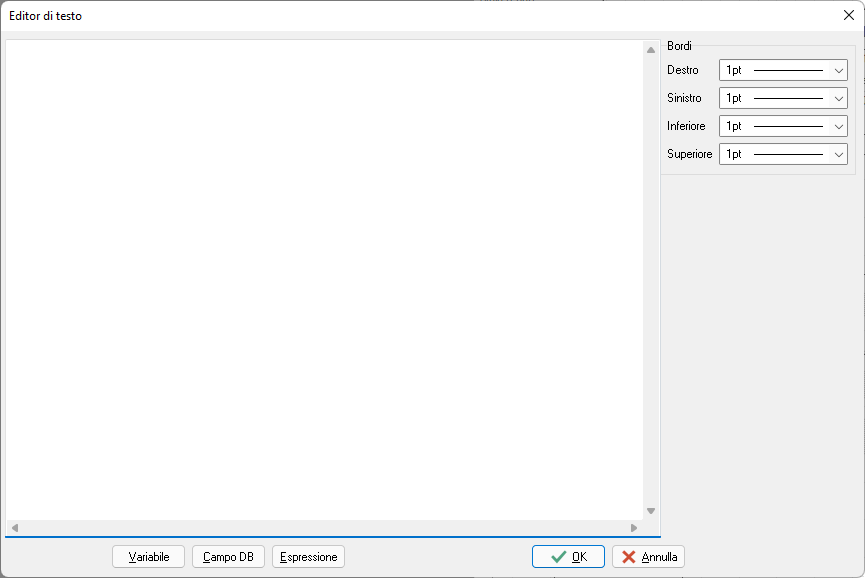The height and width of the screenshot is (578, 865).
Task: Confirm with the OK button
Action: click(568, 557)
